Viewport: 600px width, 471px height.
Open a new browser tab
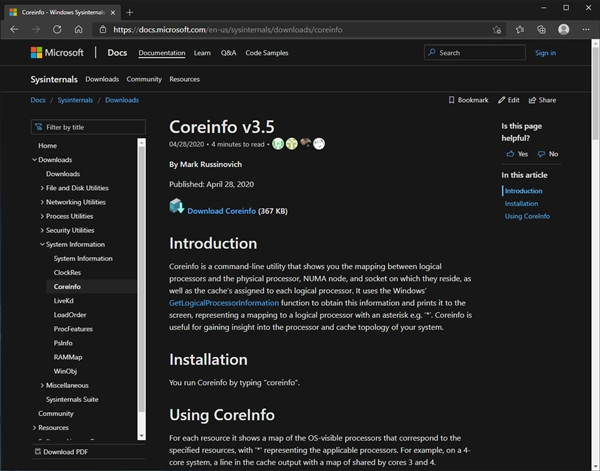pos(130,13)
